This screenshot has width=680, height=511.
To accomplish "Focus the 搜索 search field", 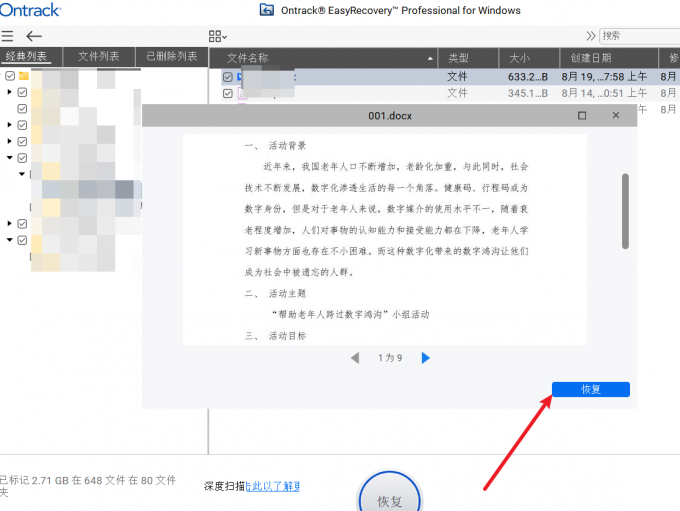I will pyautogui.click(x=640, y=36).
